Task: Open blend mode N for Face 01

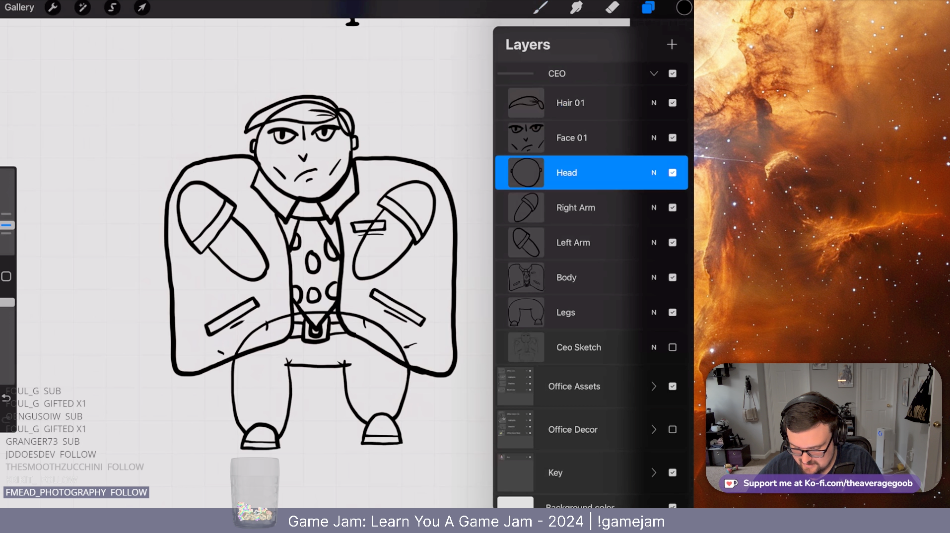Action: coord(654,138)
